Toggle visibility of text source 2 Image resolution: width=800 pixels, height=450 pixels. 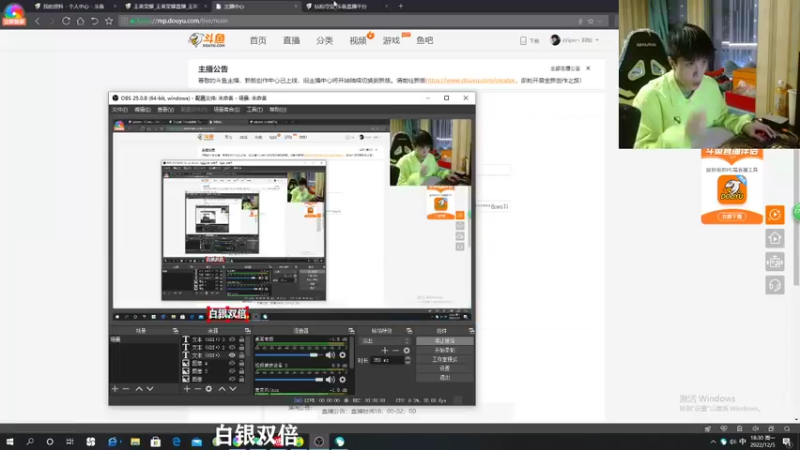point(232,347)
